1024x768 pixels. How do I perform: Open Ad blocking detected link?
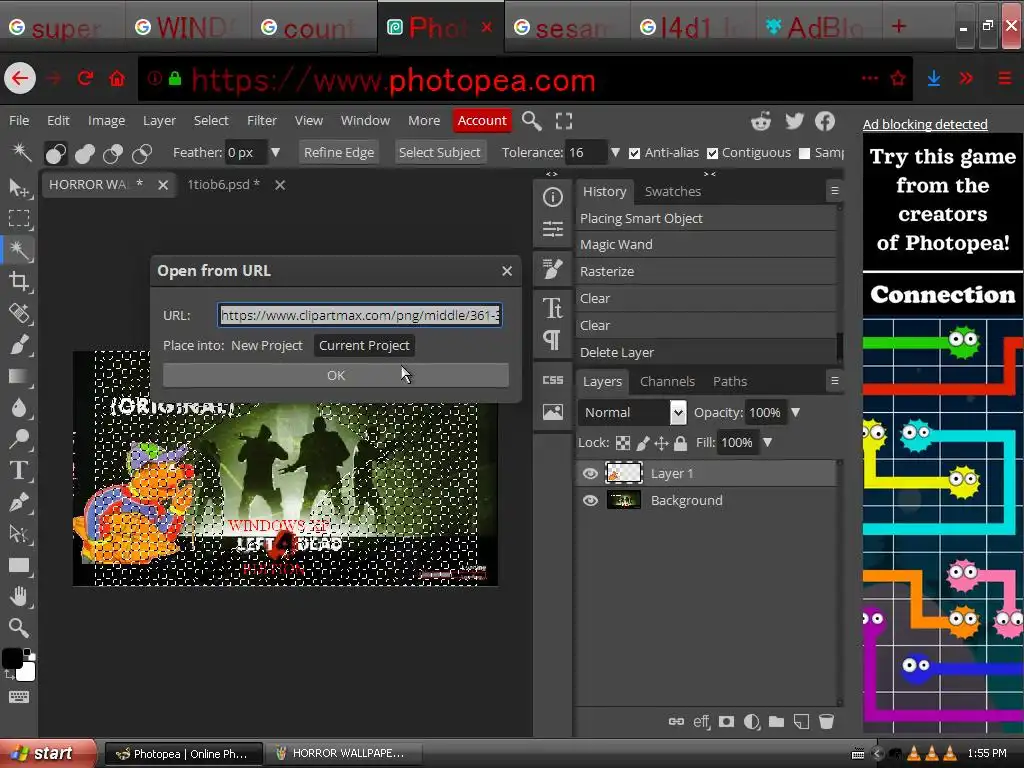coord(925,124)
